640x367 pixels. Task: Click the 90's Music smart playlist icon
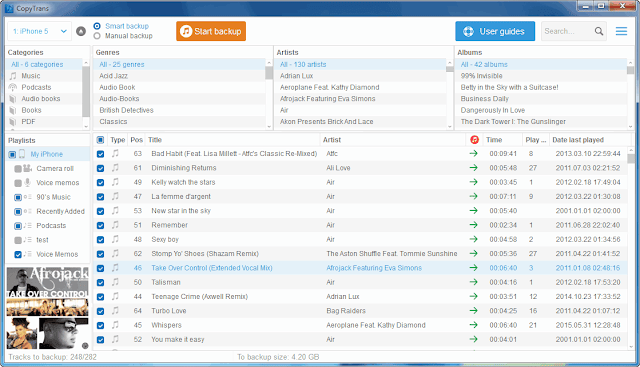click(27, 197)
